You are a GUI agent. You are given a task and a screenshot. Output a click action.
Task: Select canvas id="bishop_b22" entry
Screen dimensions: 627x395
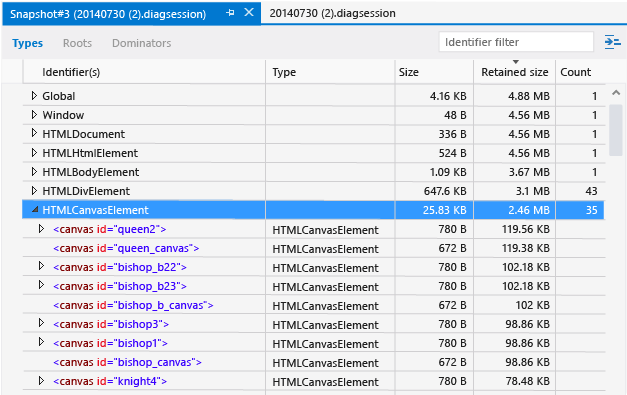[120, 267]
